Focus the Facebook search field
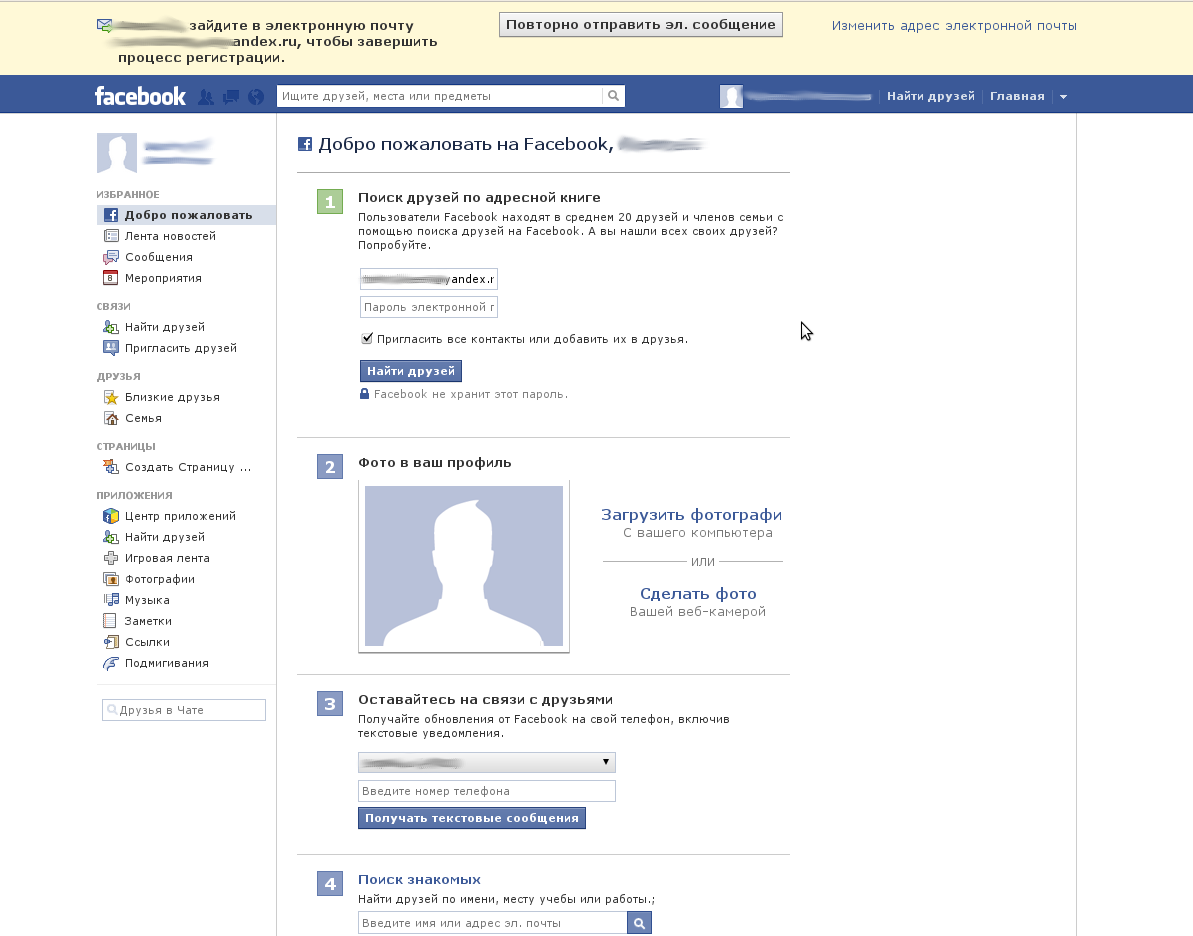 point(440,96)
